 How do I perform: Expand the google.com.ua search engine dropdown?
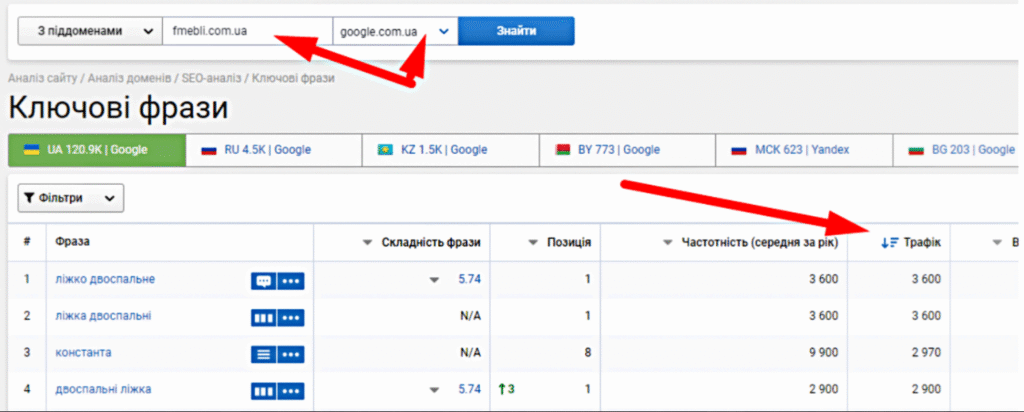pos(443,31)
